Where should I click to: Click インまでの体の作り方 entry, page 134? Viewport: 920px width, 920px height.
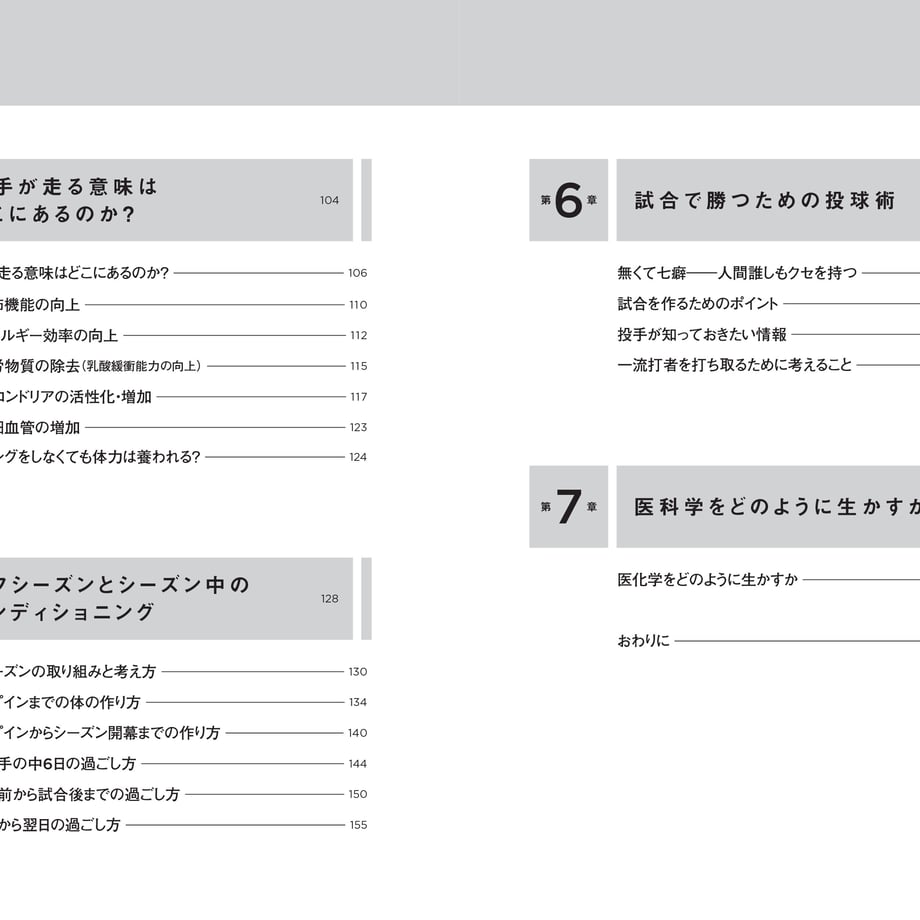184,702
